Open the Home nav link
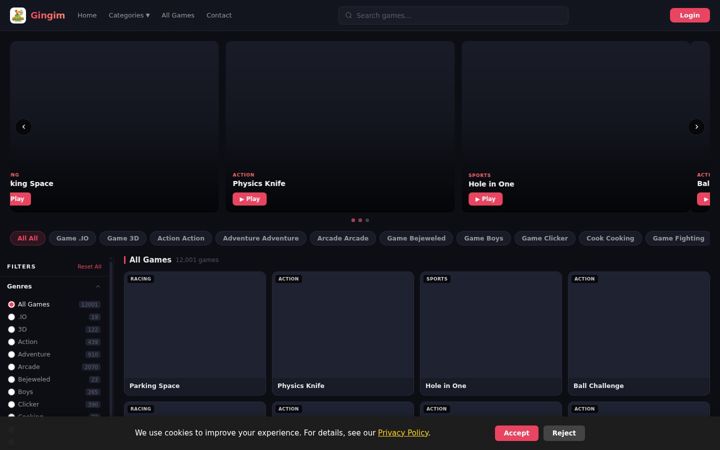 87,15
